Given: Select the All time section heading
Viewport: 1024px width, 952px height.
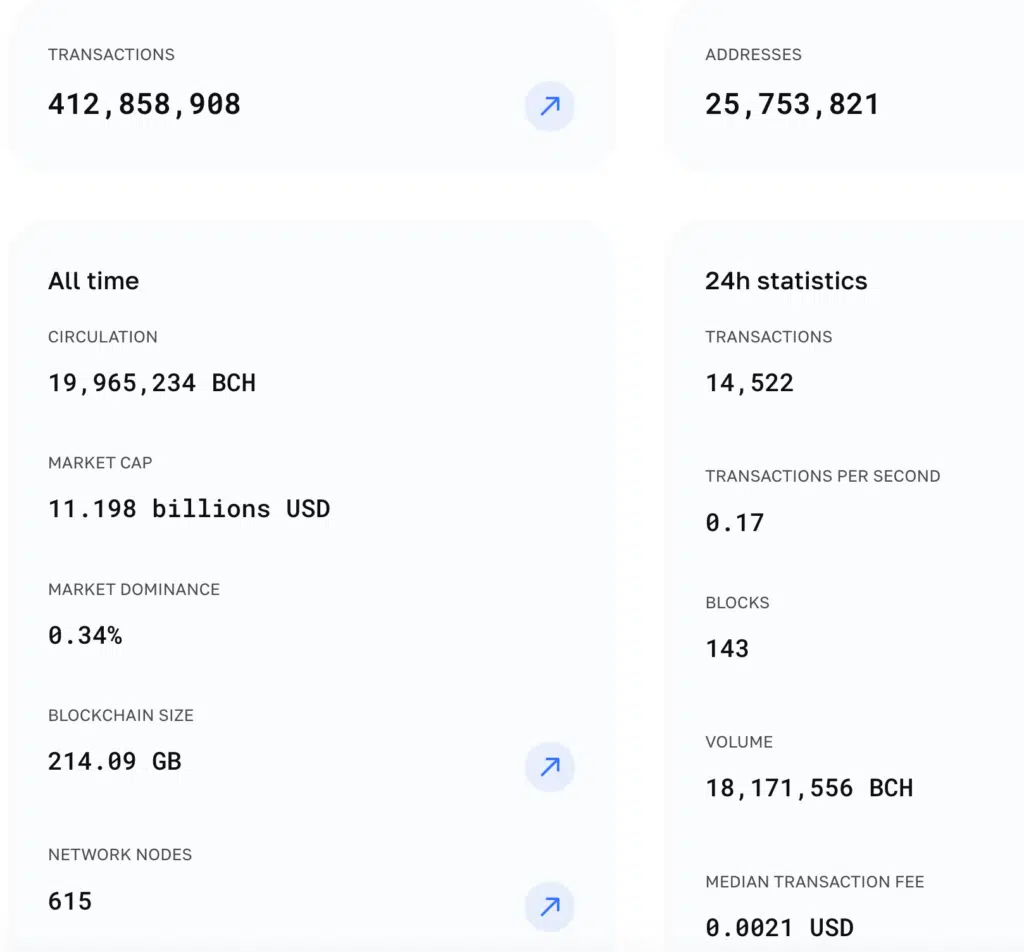Looking at the screenshot, I should pos(93,281).
